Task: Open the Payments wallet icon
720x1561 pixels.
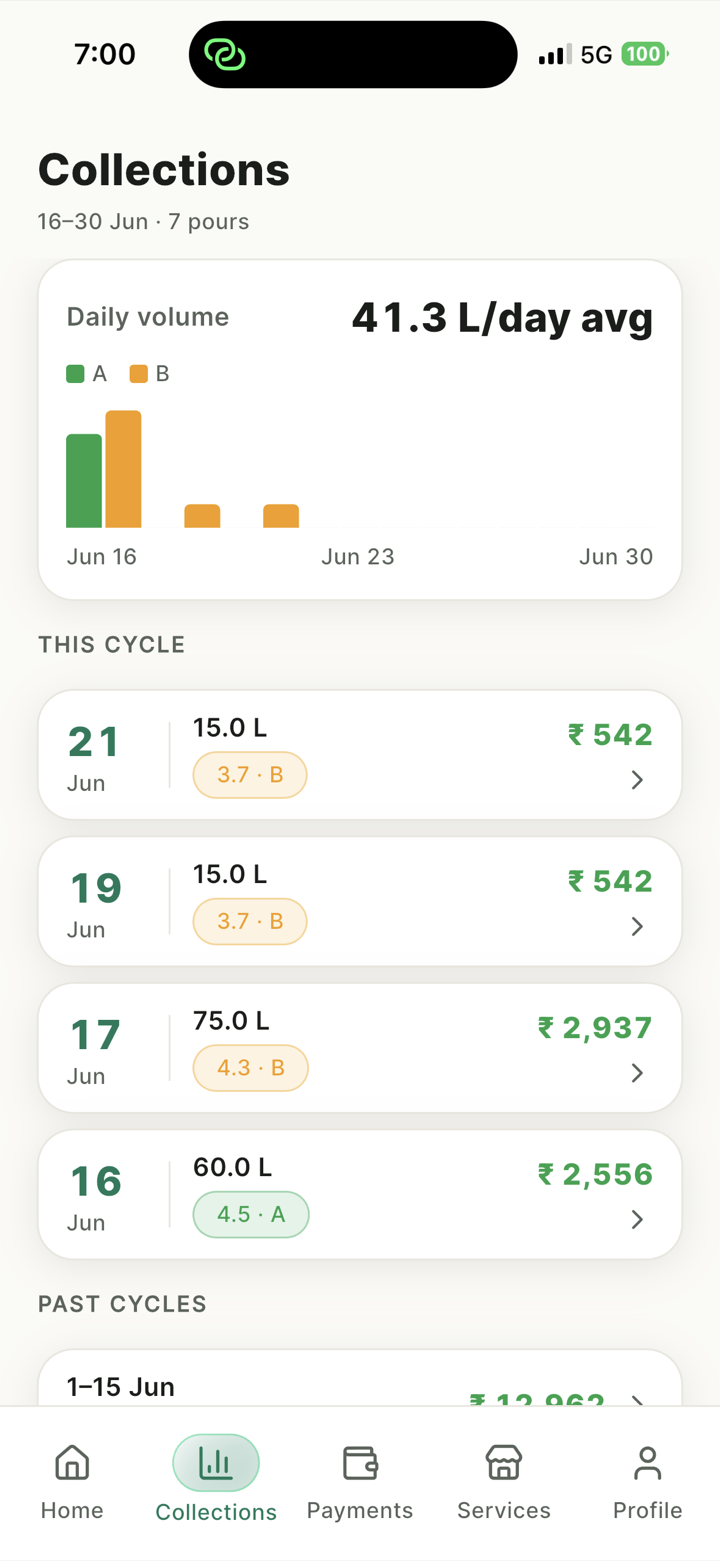Action: [360, 1463]
